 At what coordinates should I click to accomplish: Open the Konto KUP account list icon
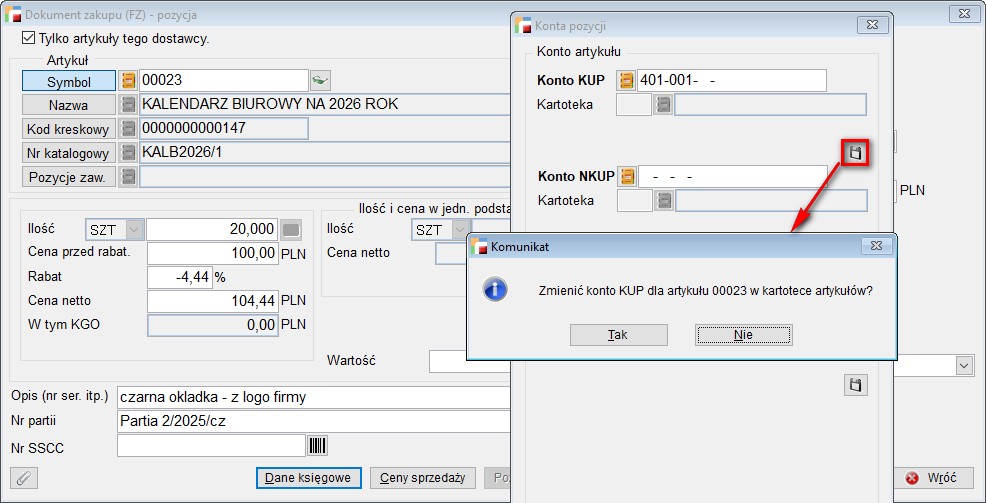point(627,81)
